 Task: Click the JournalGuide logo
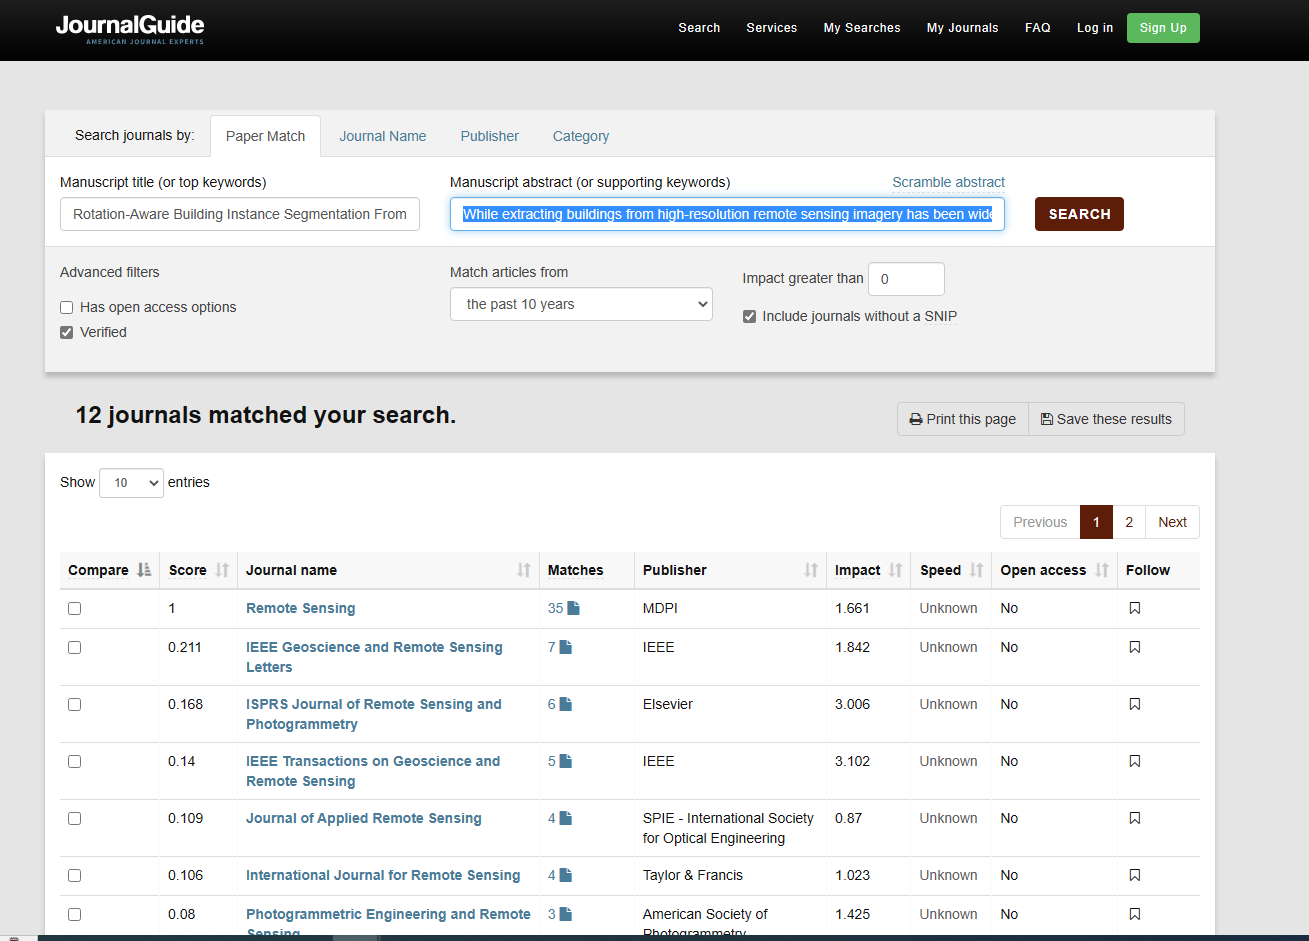click(x=130, y=29)
